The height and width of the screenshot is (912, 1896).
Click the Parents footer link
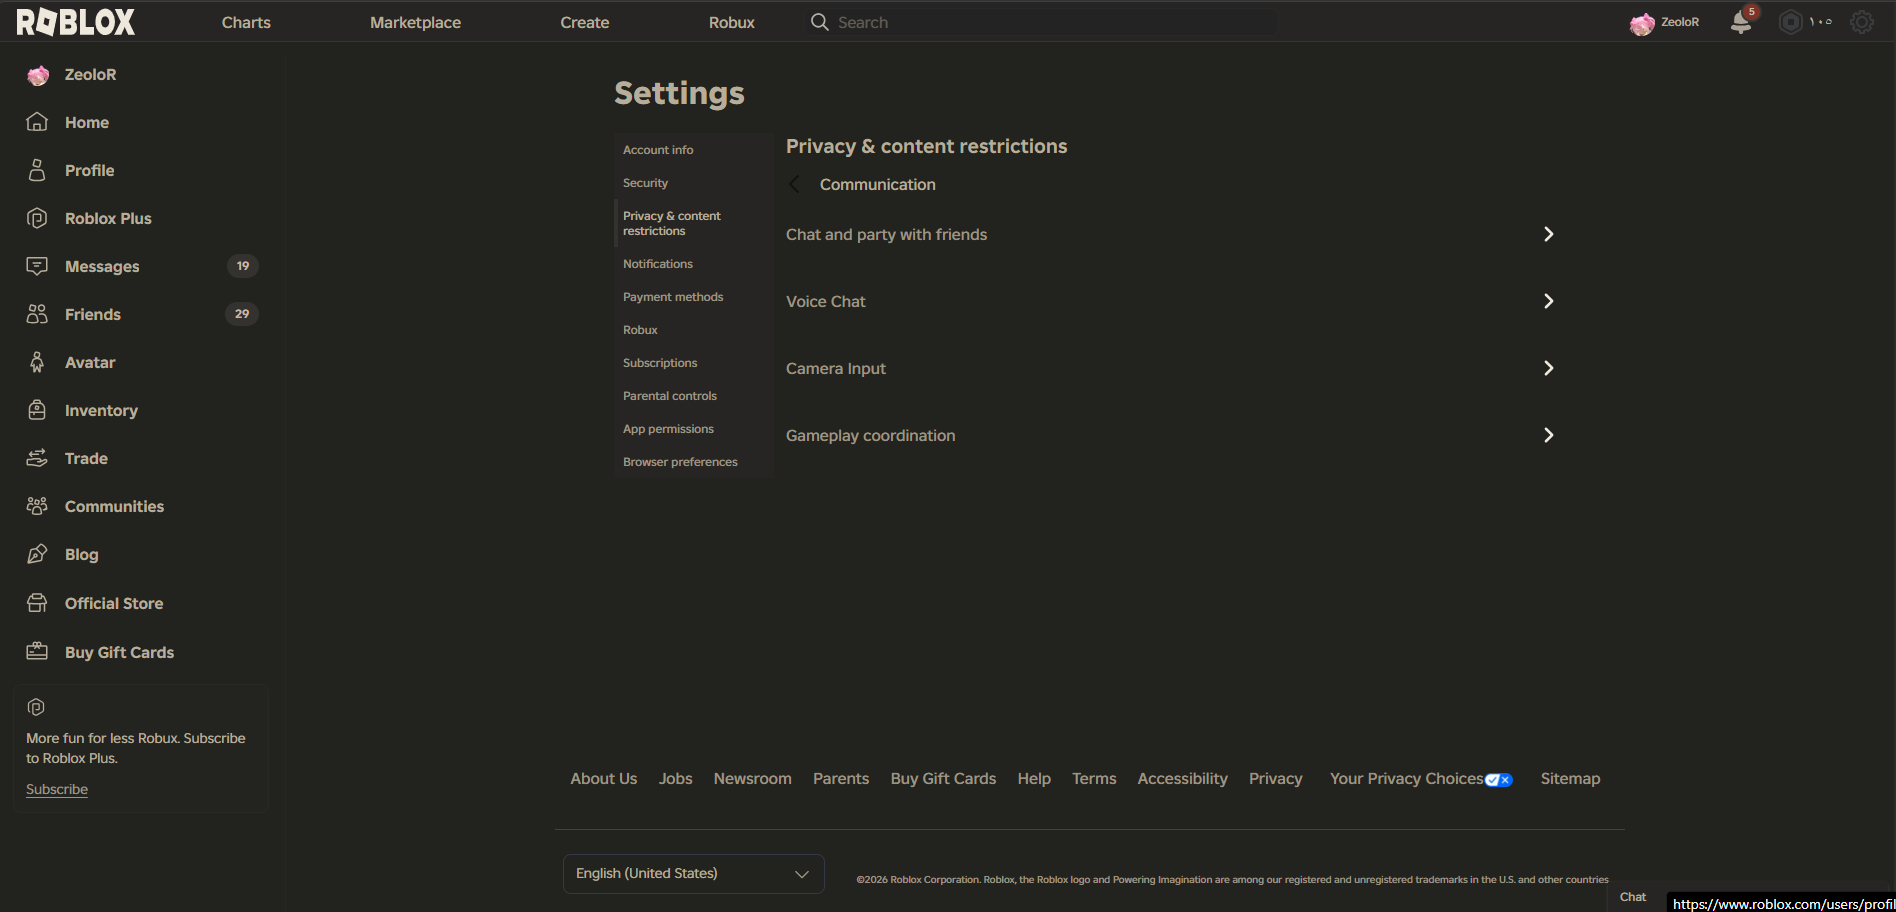click(x=841, y=779)
